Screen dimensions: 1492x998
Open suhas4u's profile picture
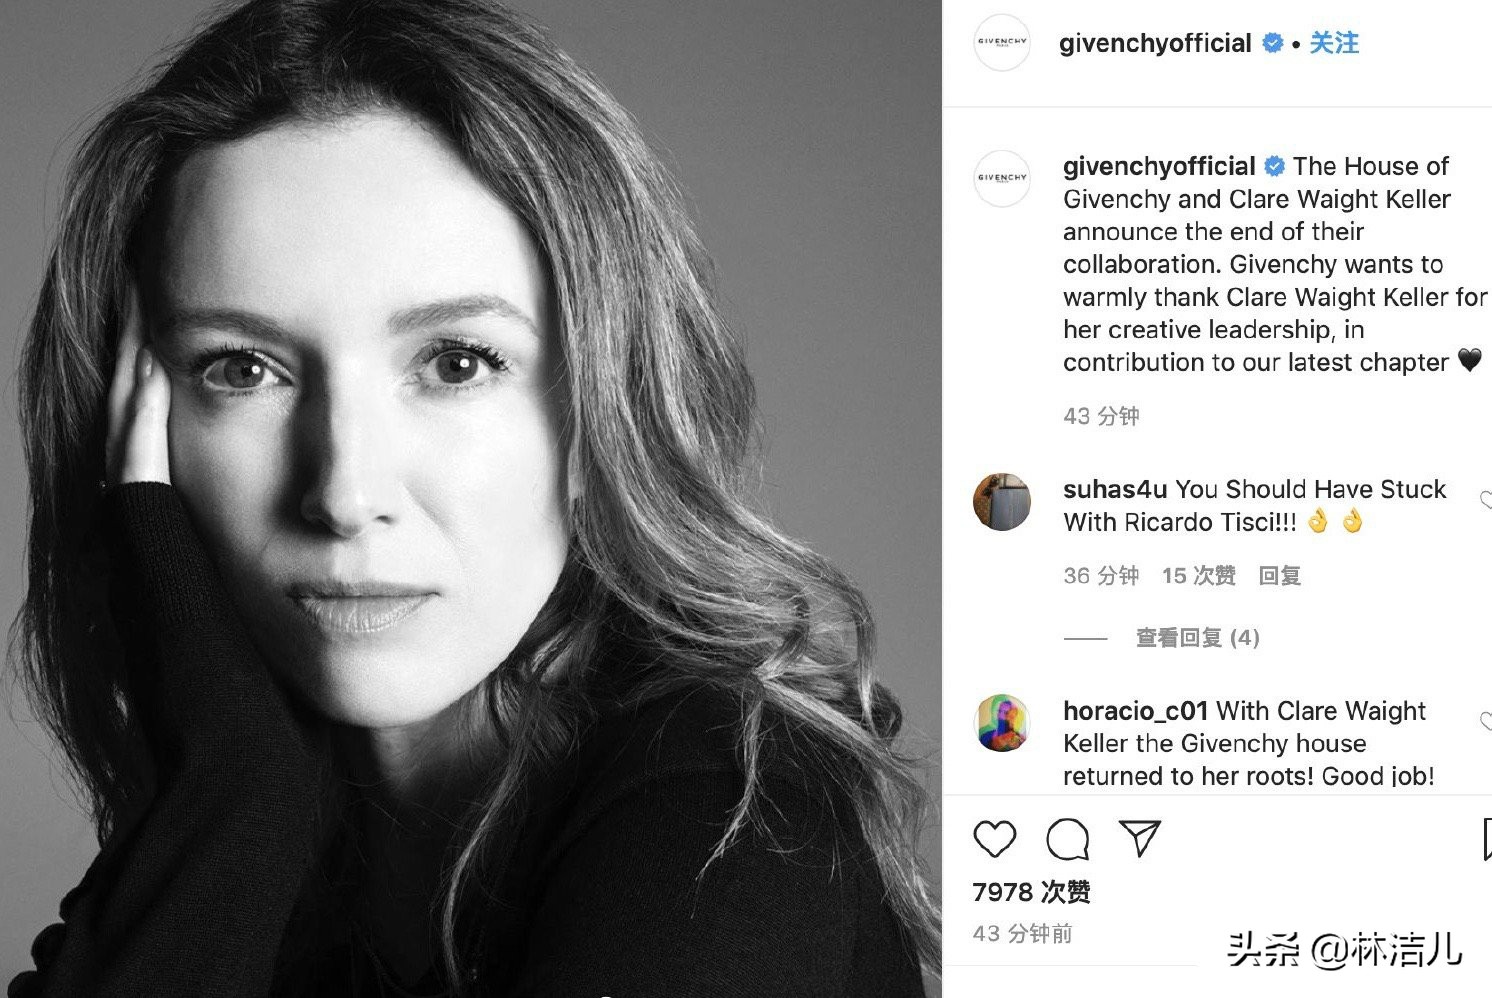click(1001, 503)
